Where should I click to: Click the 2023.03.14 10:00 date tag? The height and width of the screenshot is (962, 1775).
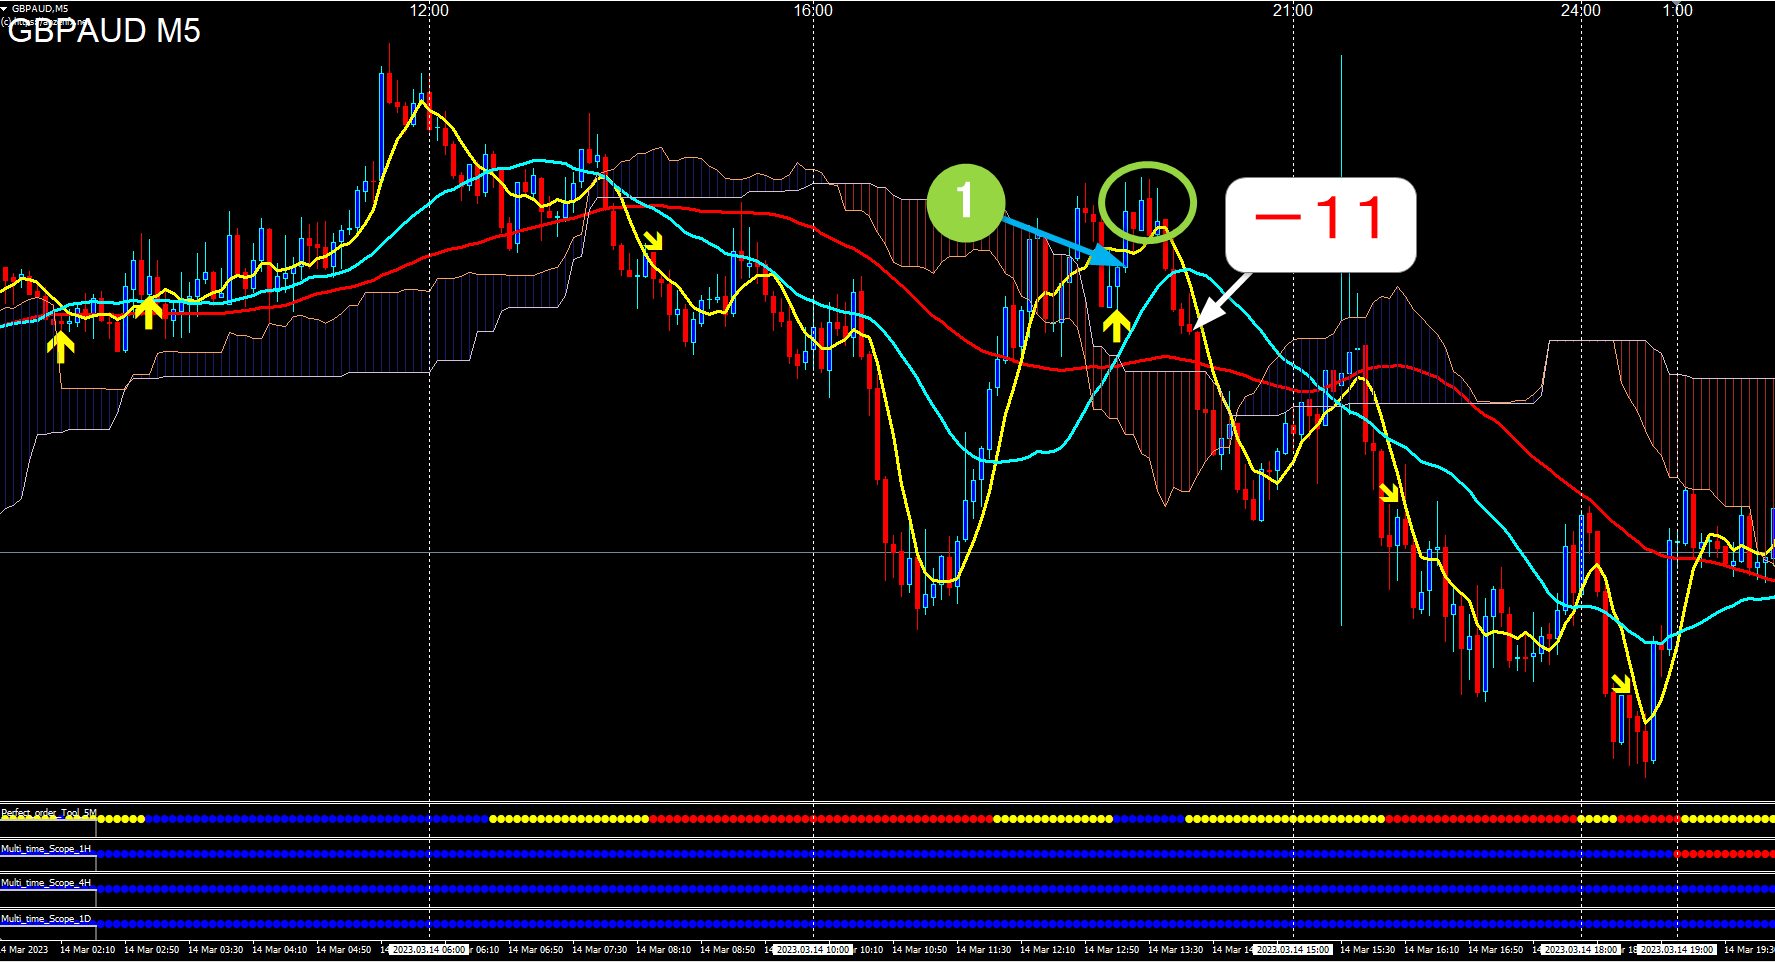pos(813,950)
